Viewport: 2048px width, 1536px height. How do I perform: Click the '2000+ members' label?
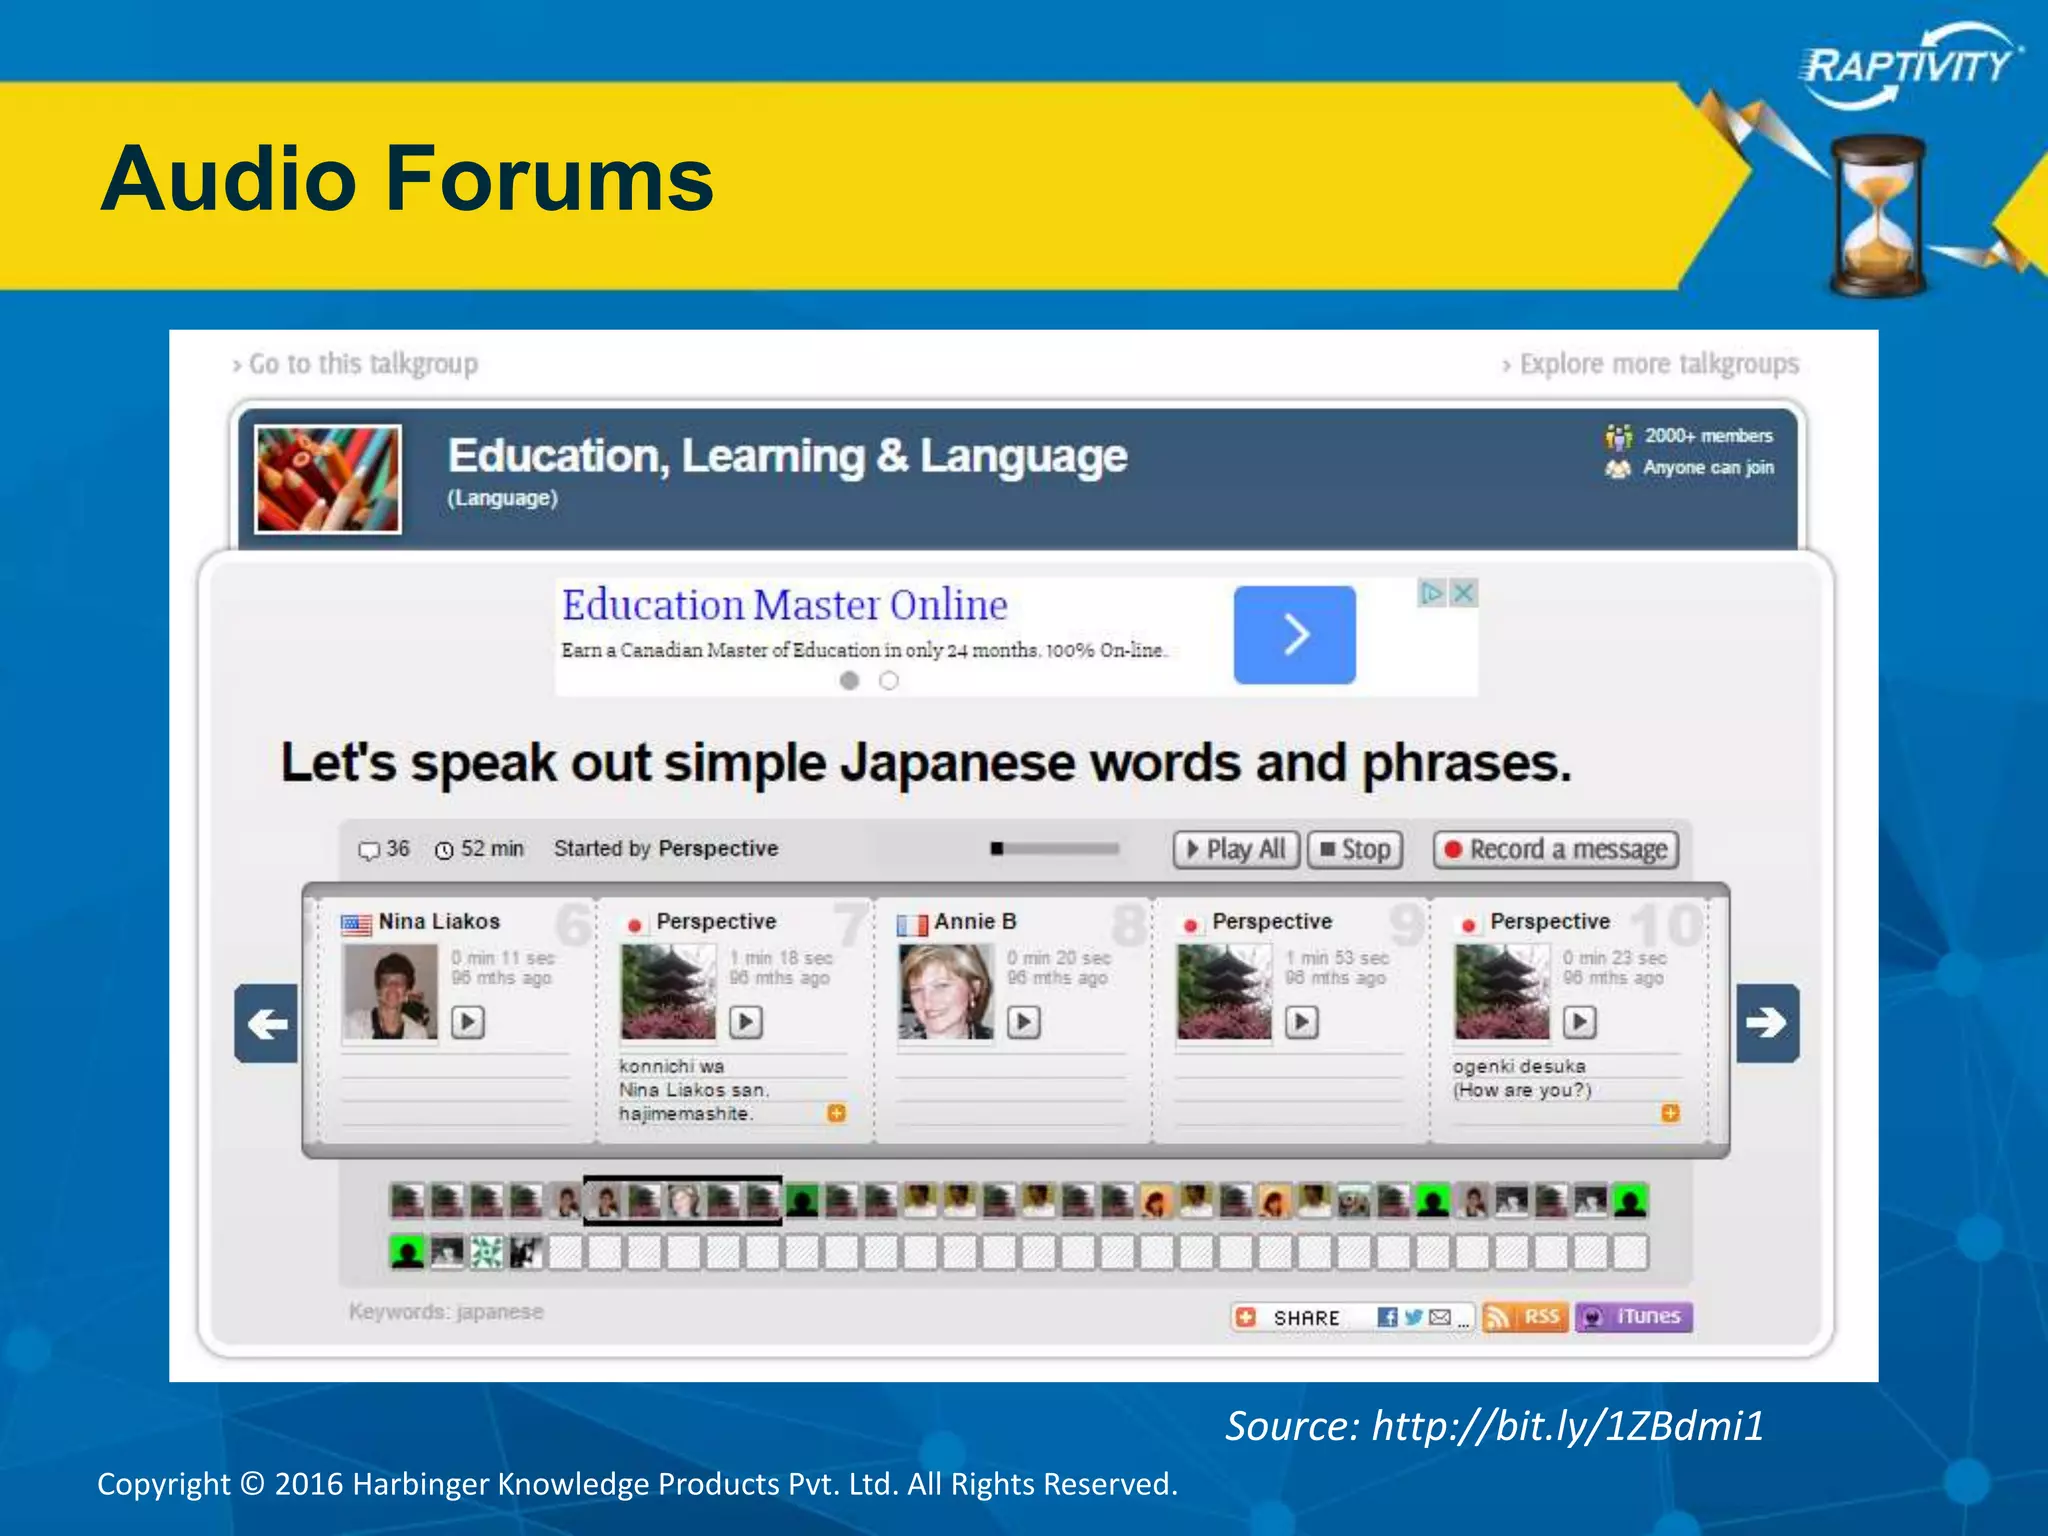coord(1709,436)
